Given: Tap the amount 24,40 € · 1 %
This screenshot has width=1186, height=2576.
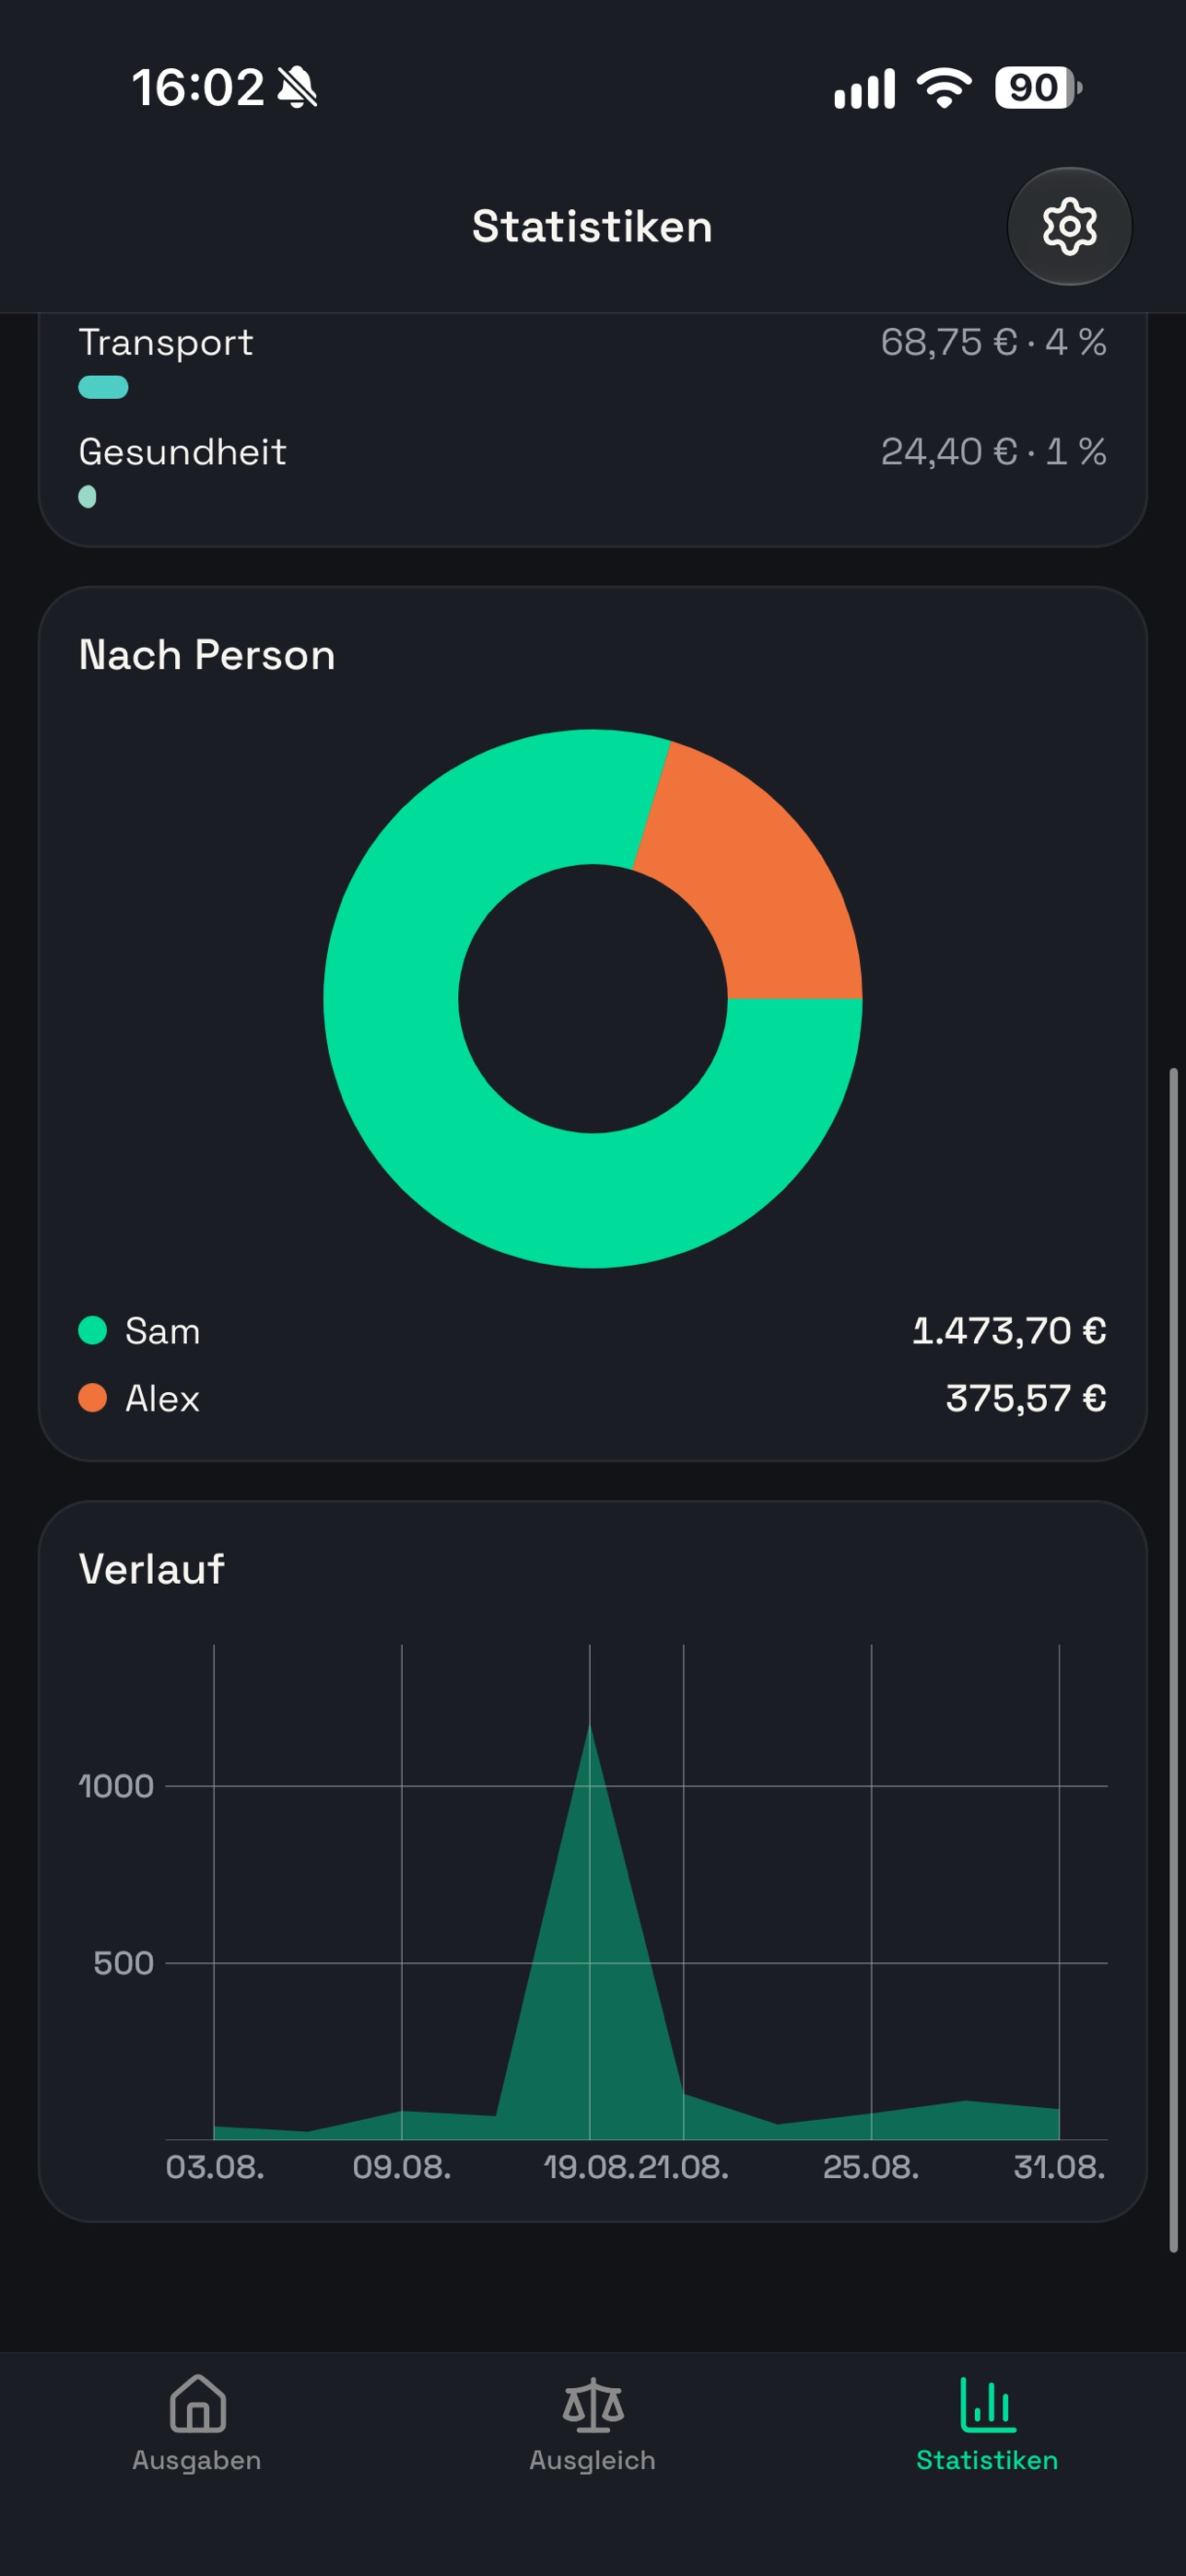Looking at the screenshot, I should click(993, 452).
